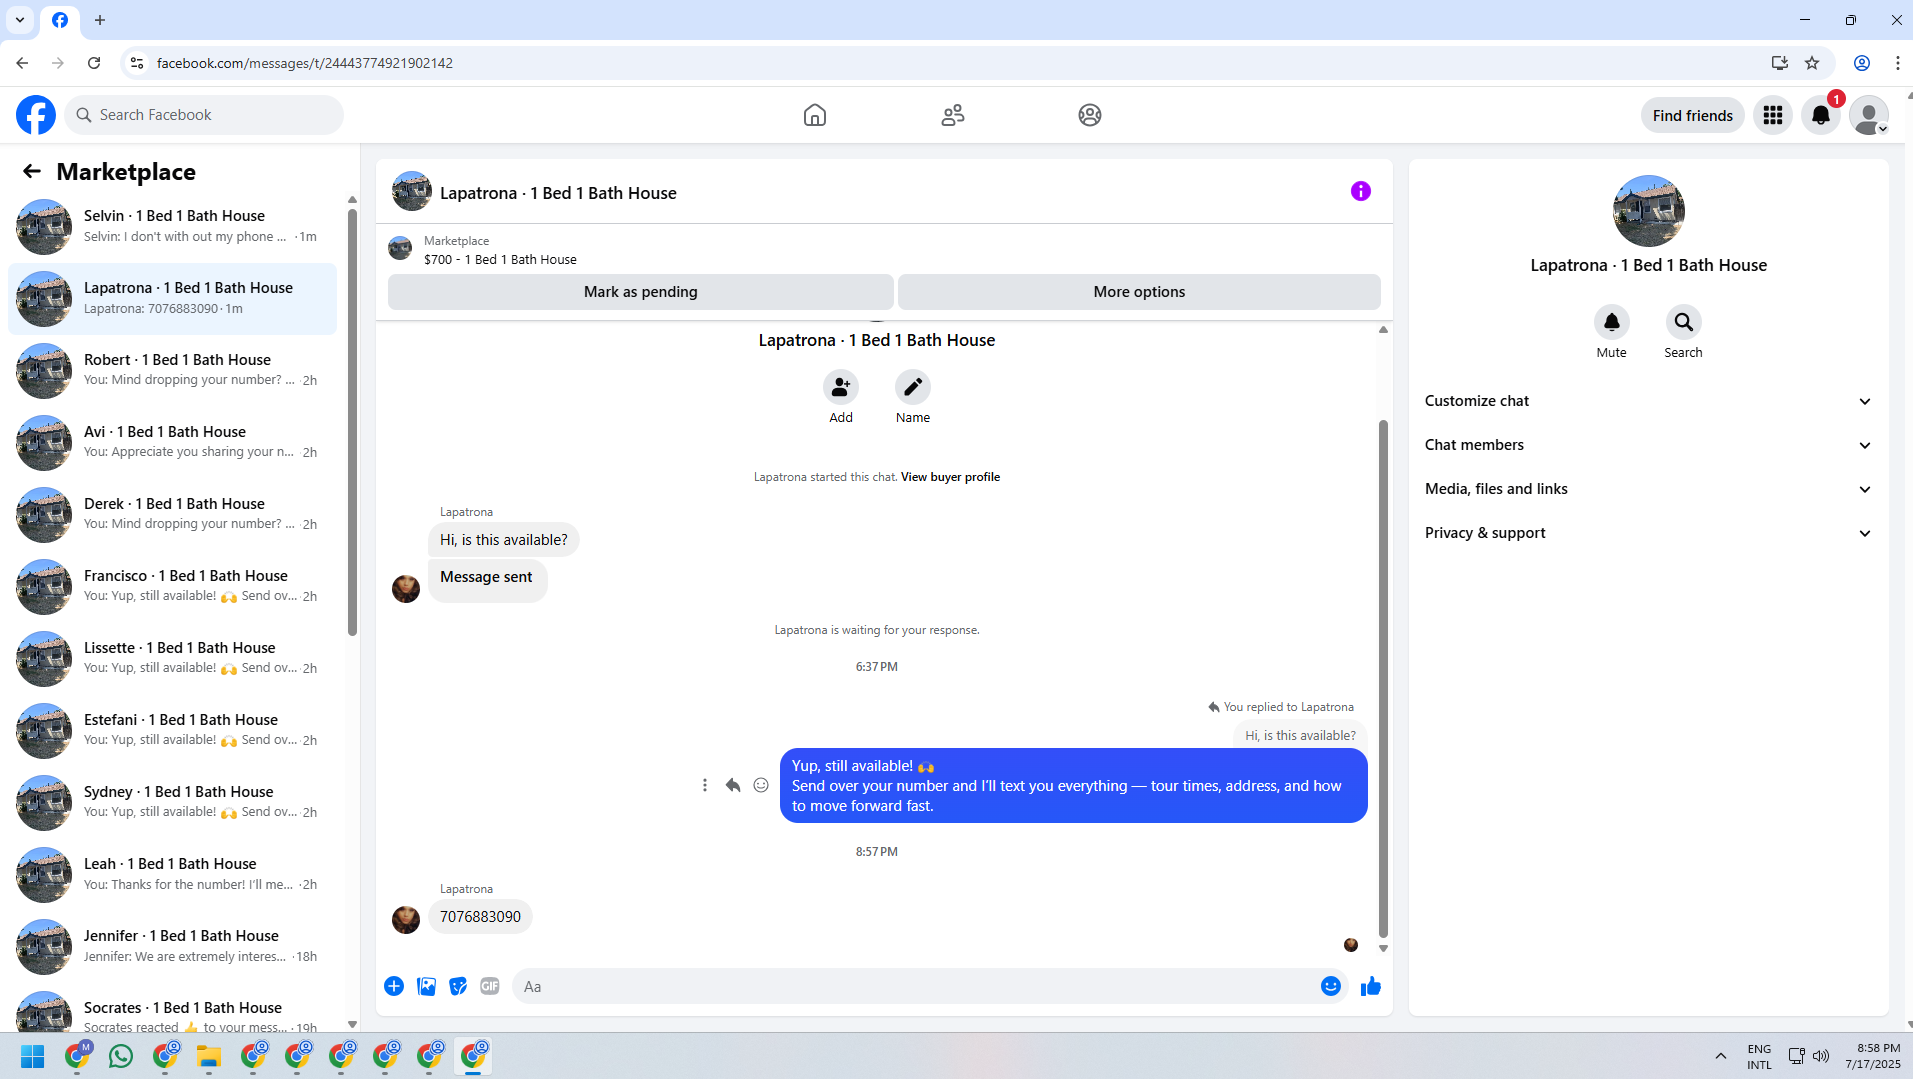This screenshot has width=1913, height=1079.
Task: Click Find friends button
Action: (x=1693, y=116)
